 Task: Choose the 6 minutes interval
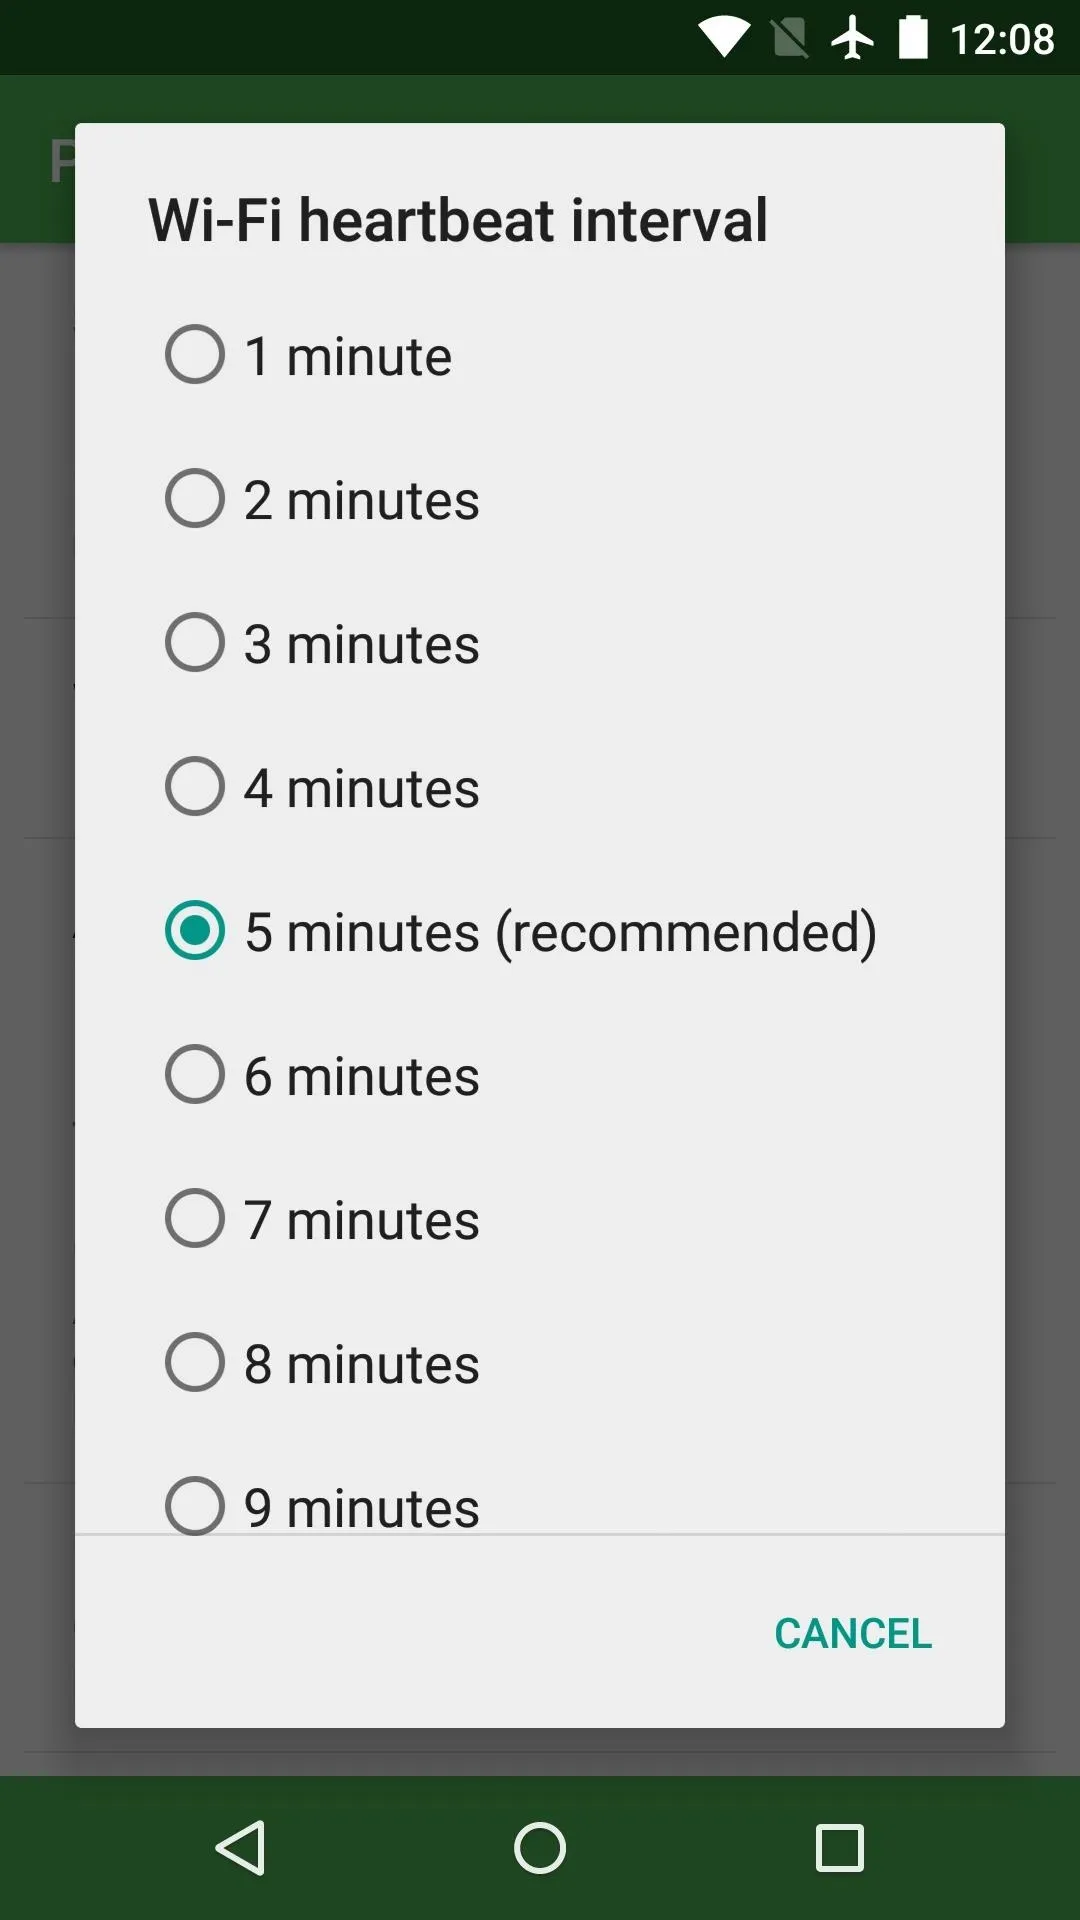pyautogui.click(x=540, y=1076)
